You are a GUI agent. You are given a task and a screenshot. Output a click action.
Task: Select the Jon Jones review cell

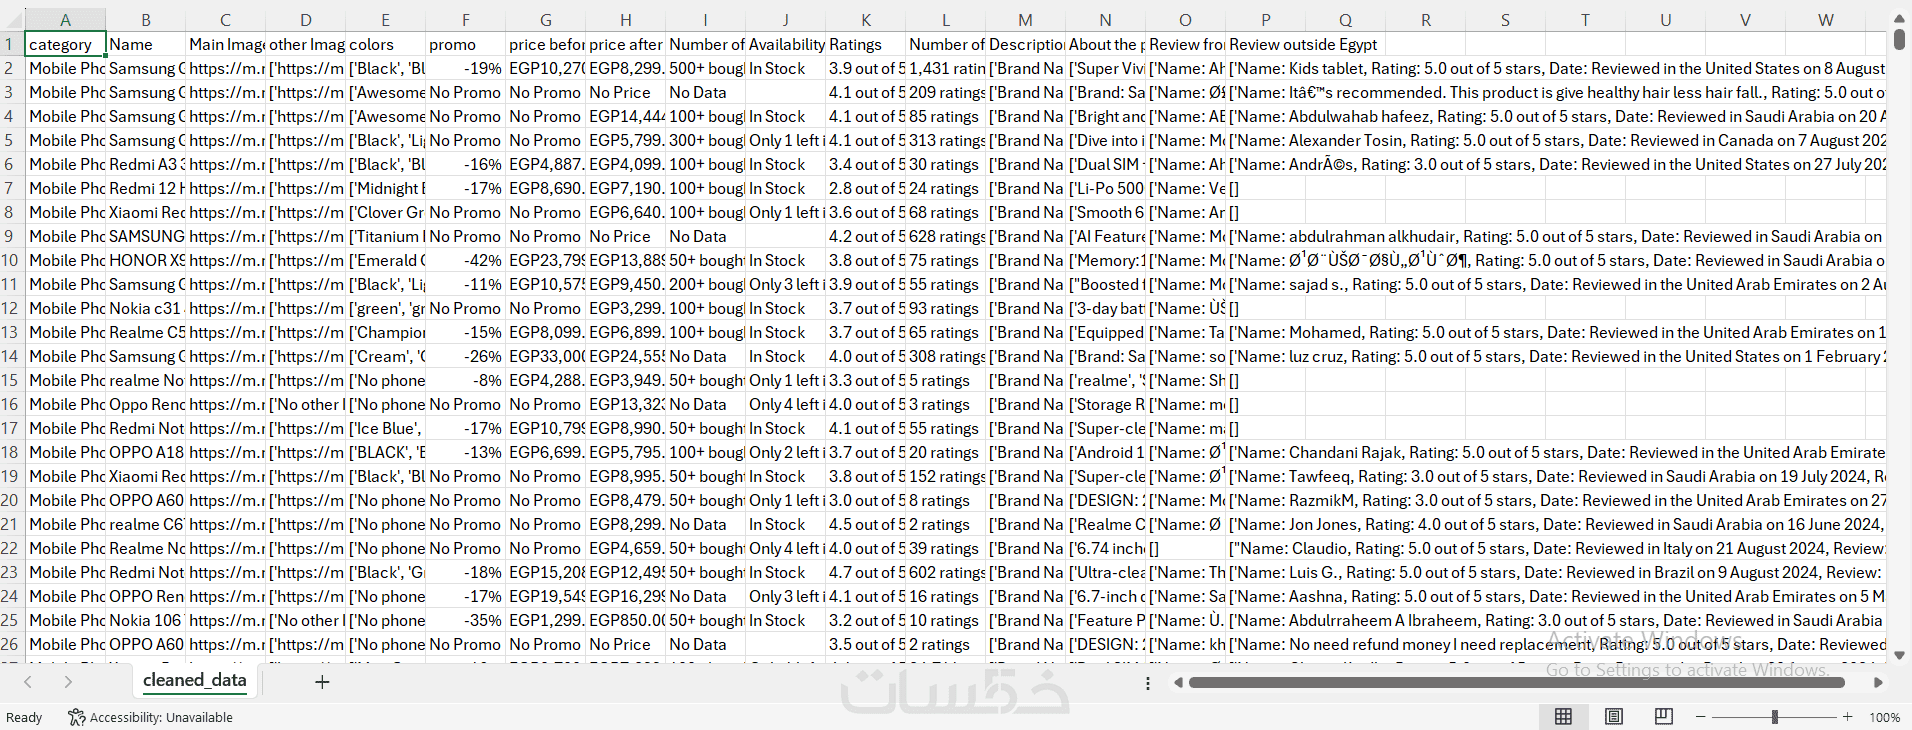(1555, 524)
